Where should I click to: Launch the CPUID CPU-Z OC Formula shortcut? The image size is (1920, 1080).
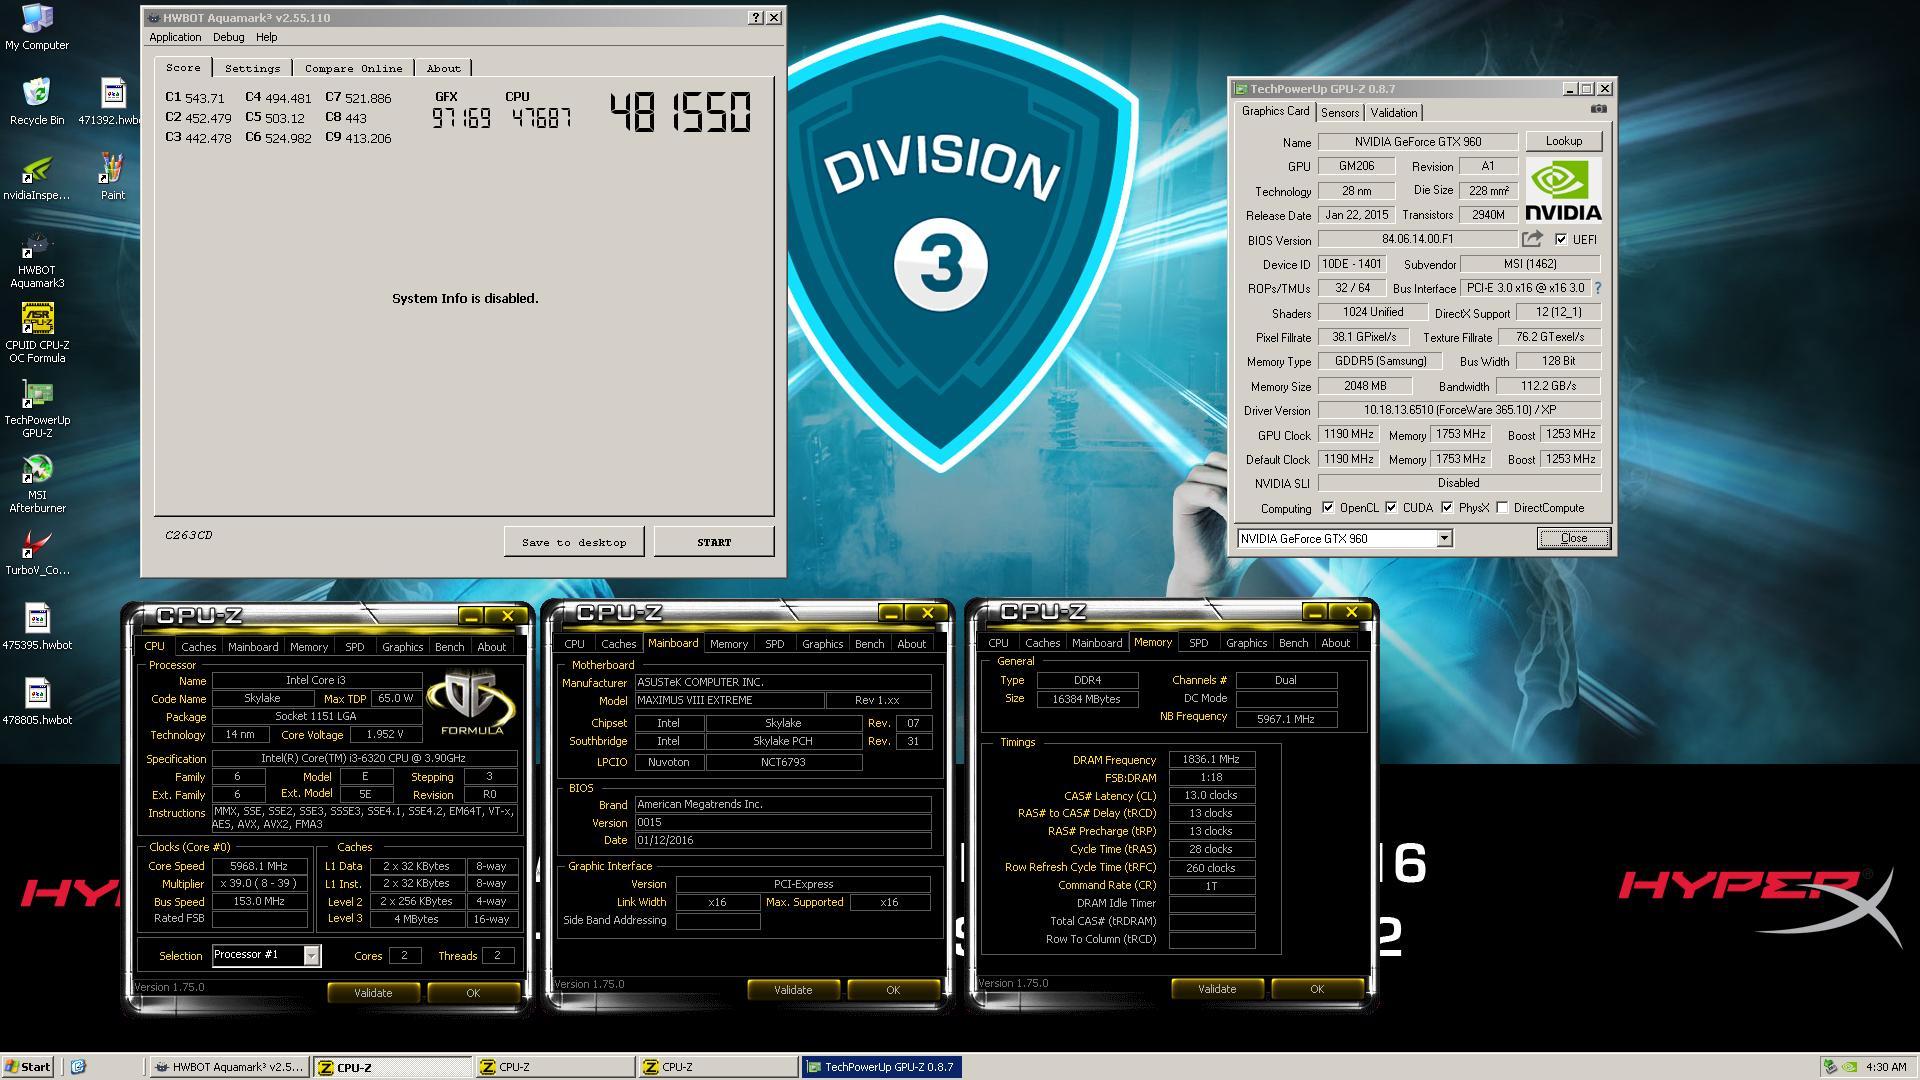coord(37,333)
